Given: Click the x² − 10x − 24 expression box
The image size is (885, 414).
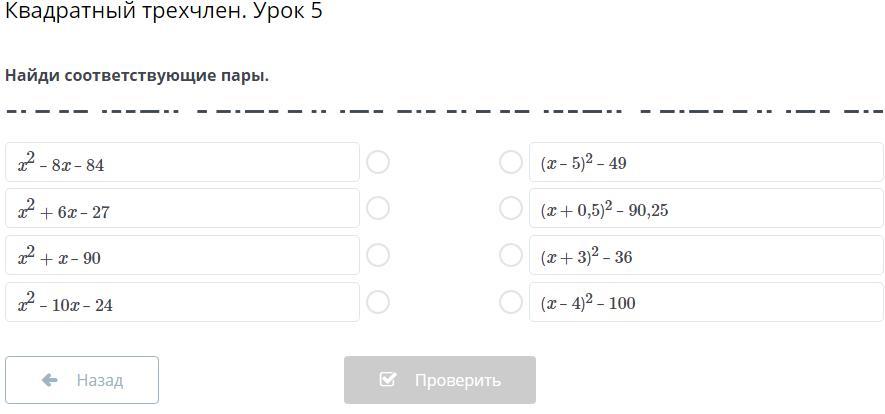Looking at the screenshot, I should (x=182, y=302).
